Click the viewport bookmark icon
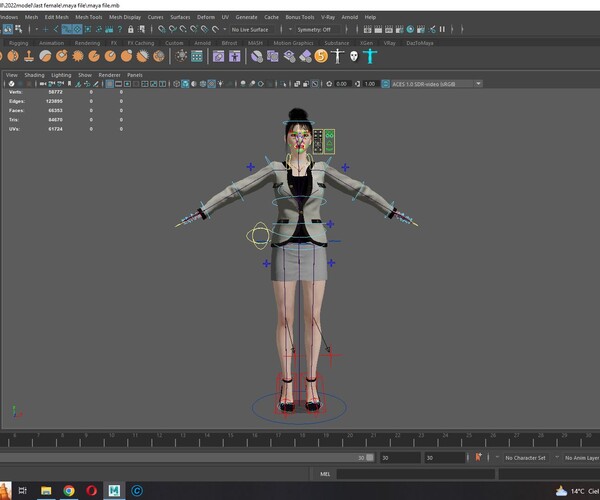Viewport: 600px width, 500px height. (69, 84)
